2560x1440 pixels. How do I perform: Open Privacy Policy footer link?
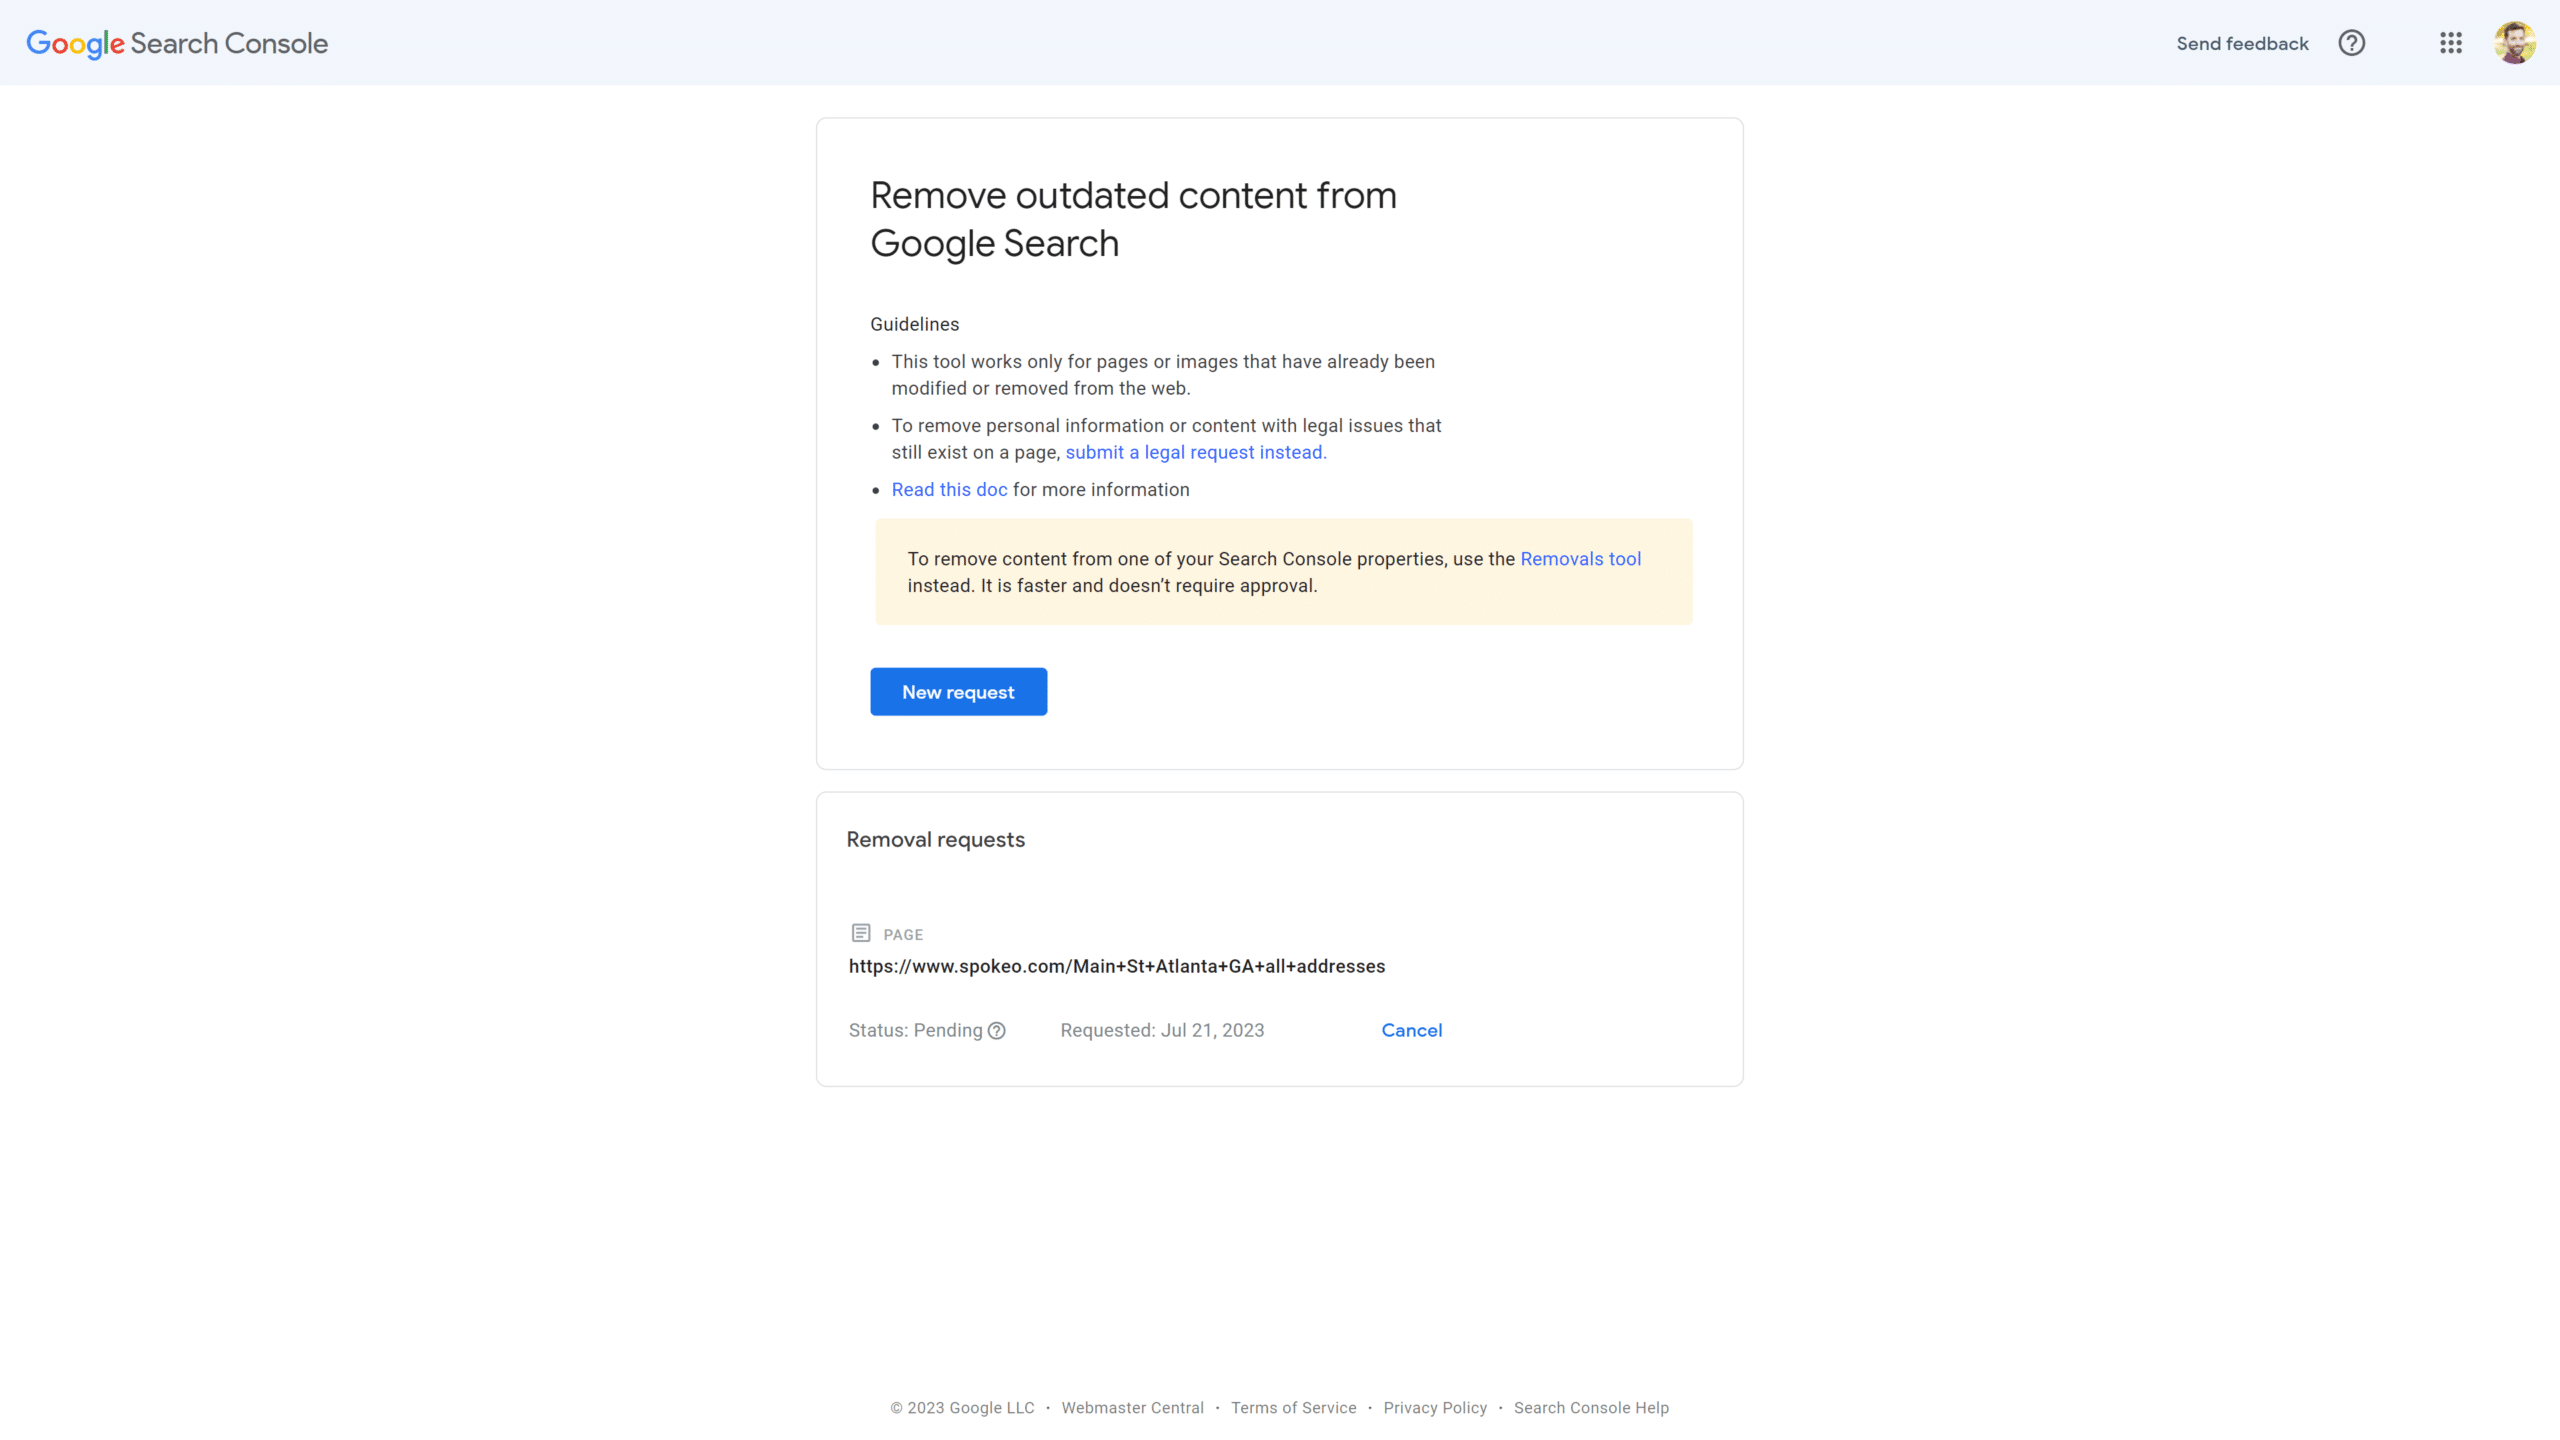[1435, 1408]
